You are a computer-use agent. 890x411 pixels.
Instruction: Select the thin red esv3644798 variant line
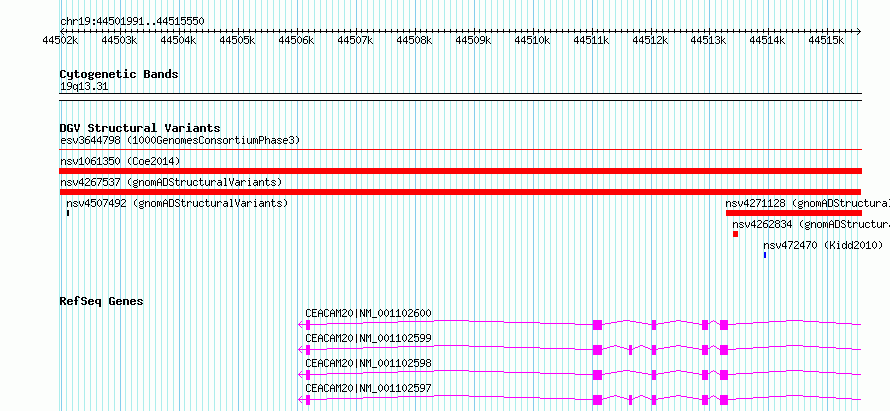click(461, 150)
